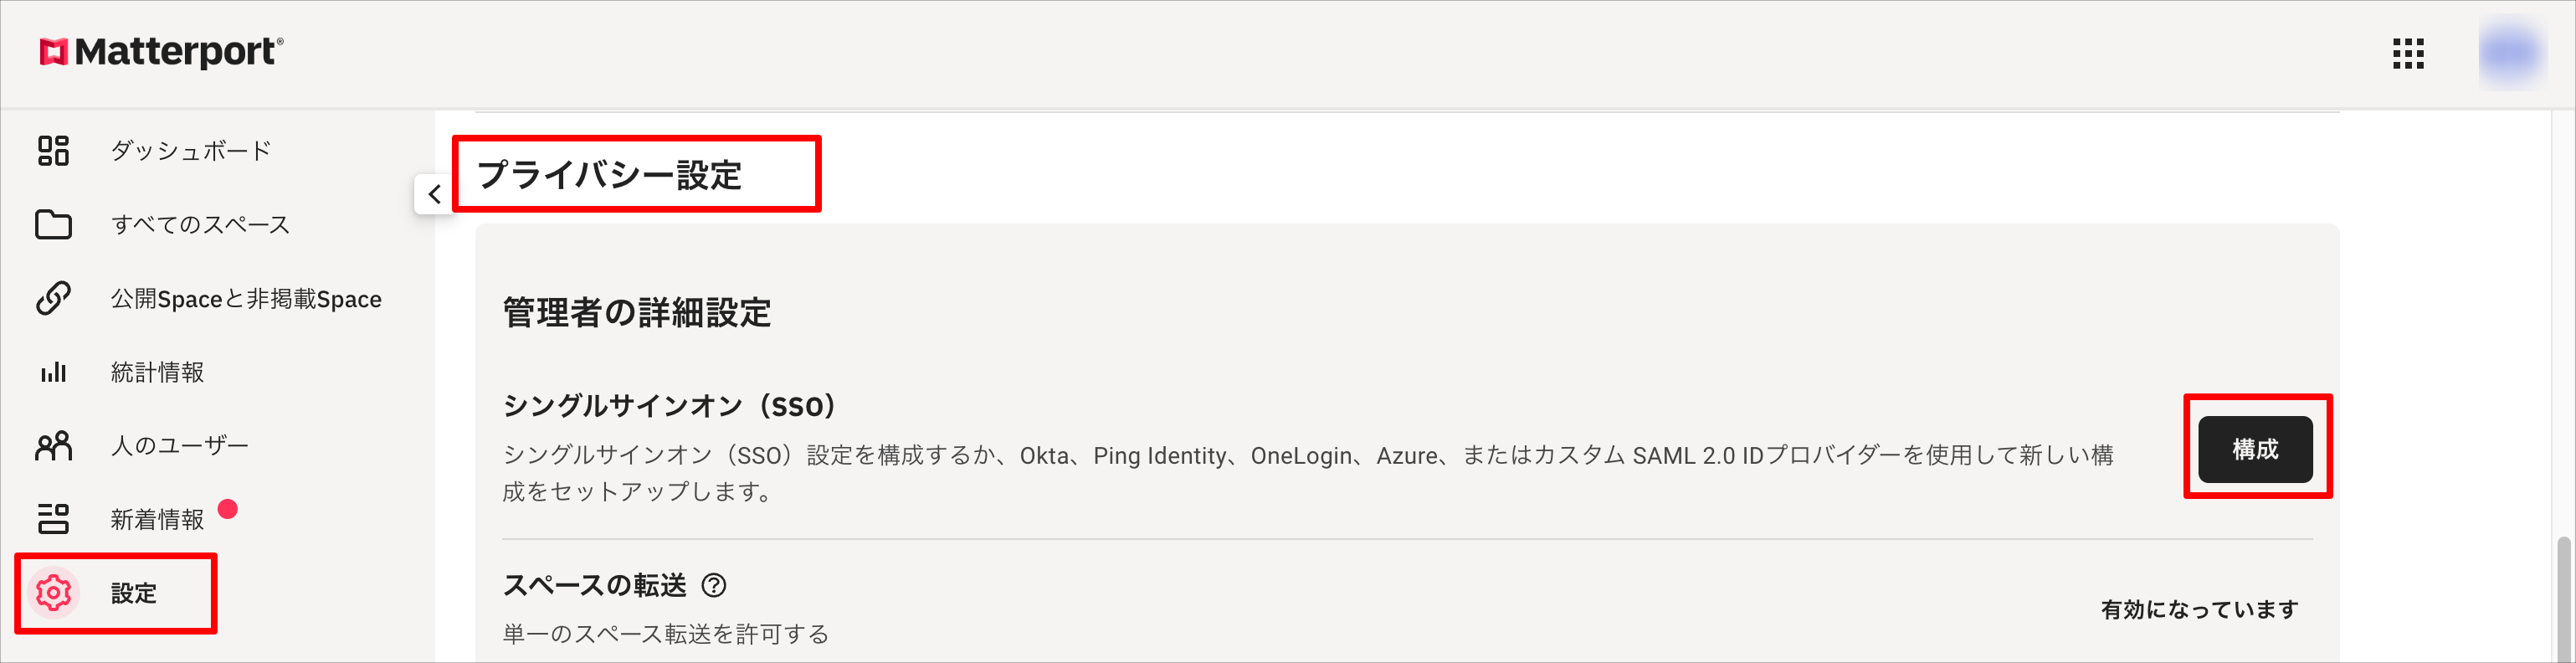Click the chain link icon for 公開Space

[x=53, y=298]
